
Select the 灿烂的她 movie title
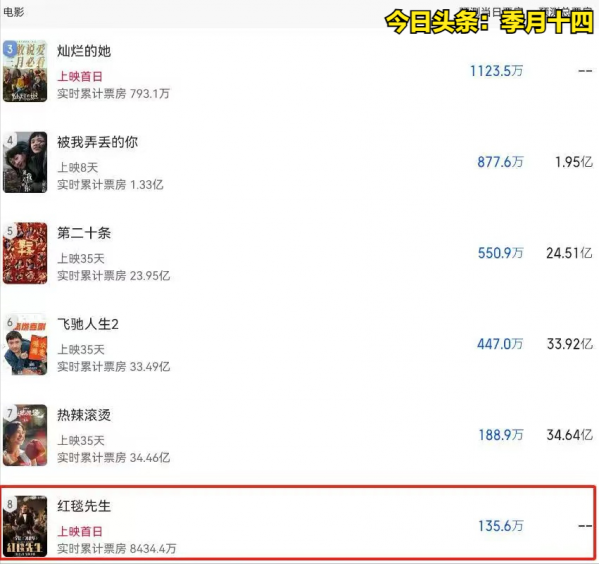click(84, 51)
